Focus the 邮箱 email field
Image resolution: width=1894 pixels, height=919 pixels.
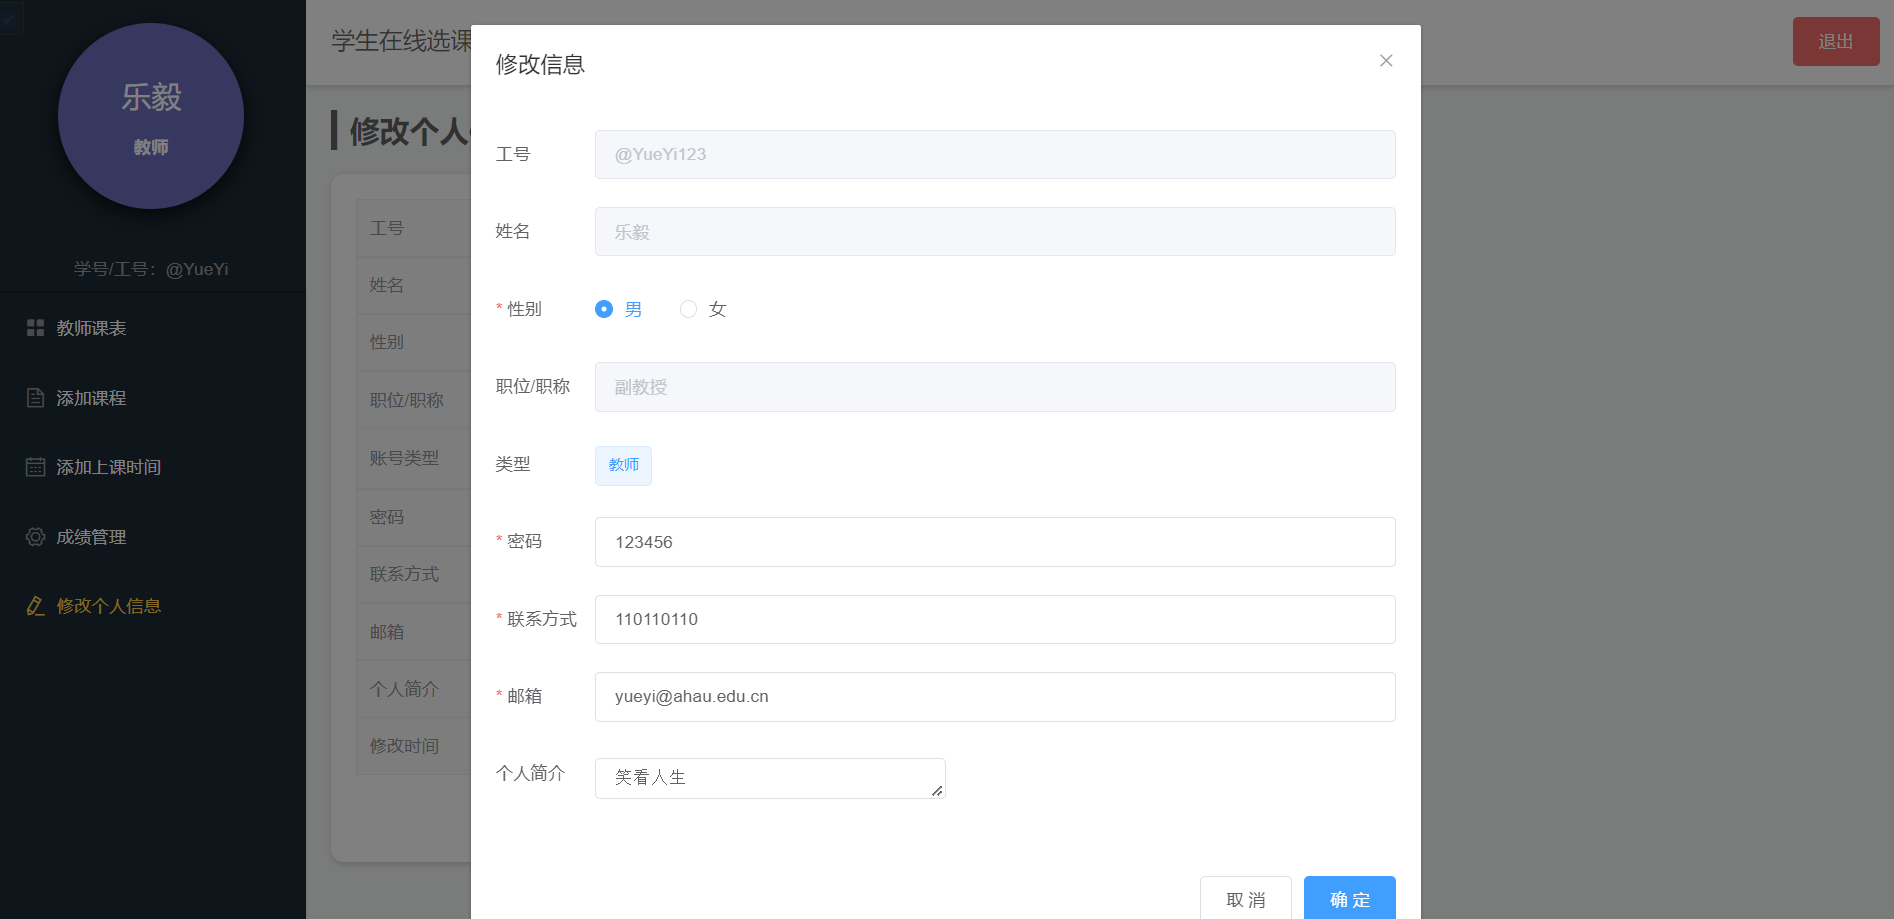coord(995,697)
